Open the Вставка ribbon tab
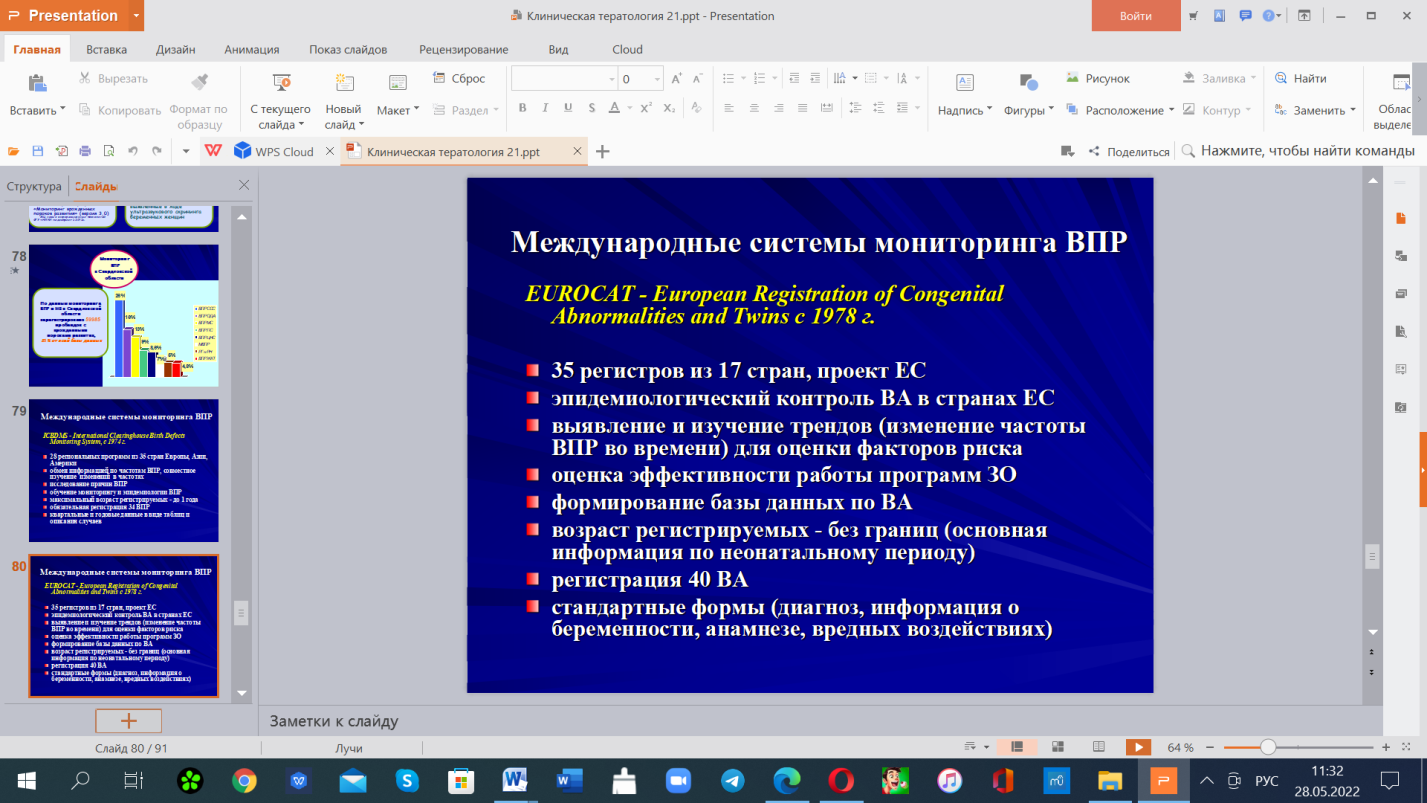The image size is (1427, 803). (x=106, y=49)
